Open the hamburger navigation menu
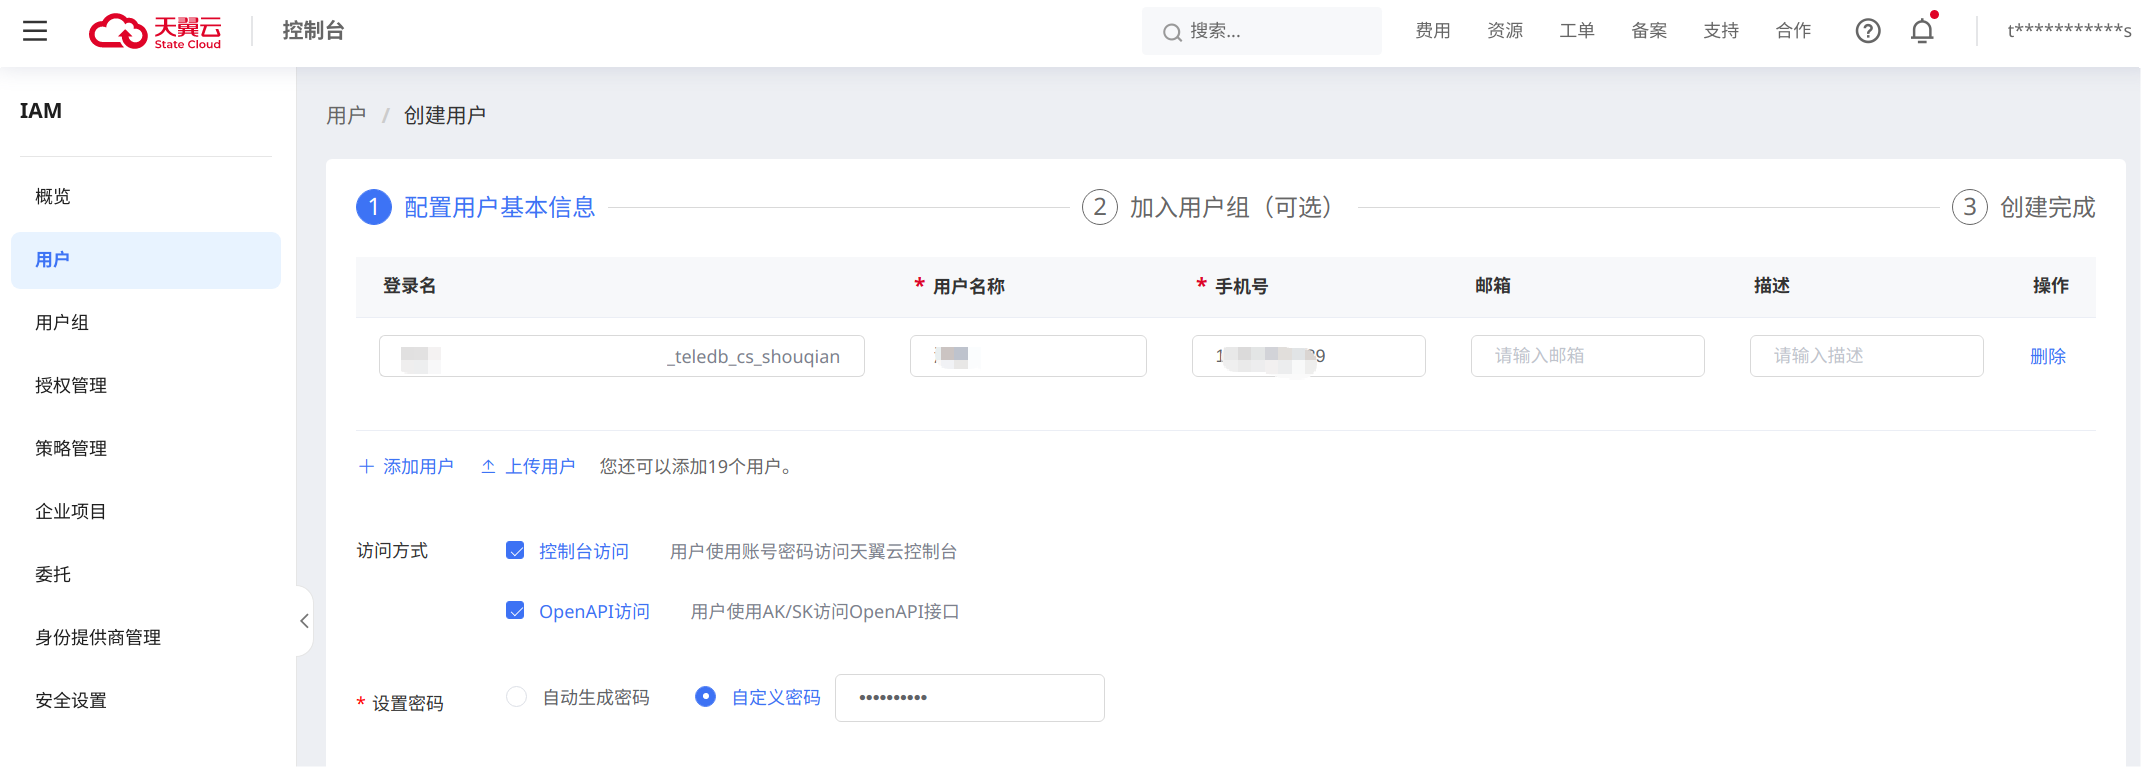 tap(35, 31)
